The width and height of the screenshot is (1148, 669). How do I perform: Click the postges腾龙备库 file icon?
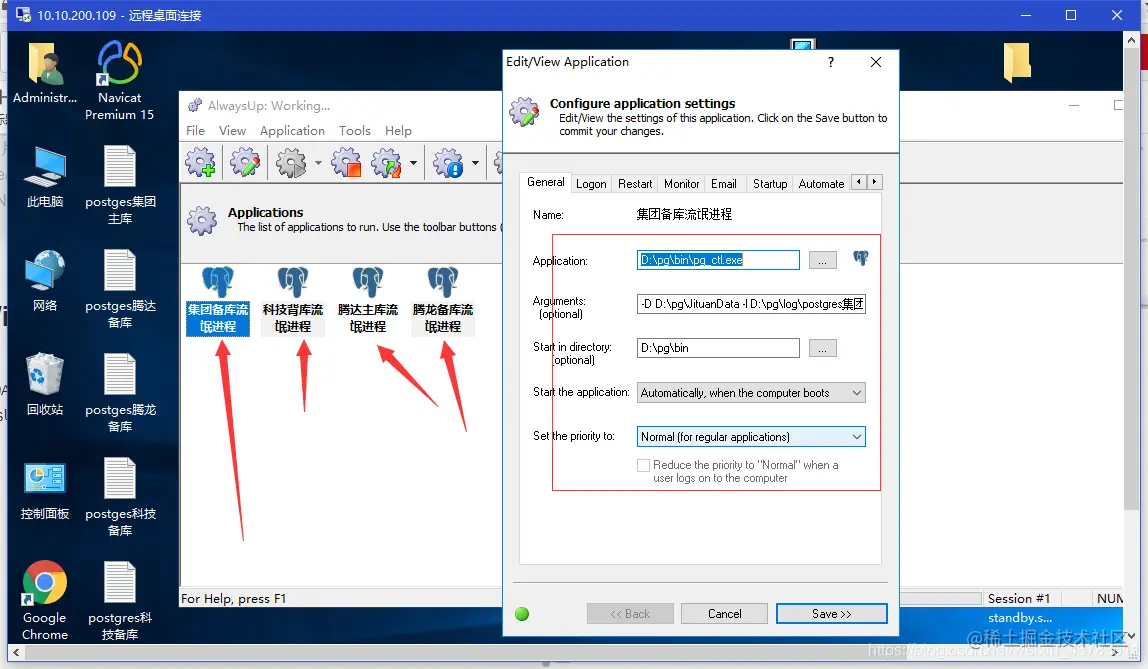(120, 393)
